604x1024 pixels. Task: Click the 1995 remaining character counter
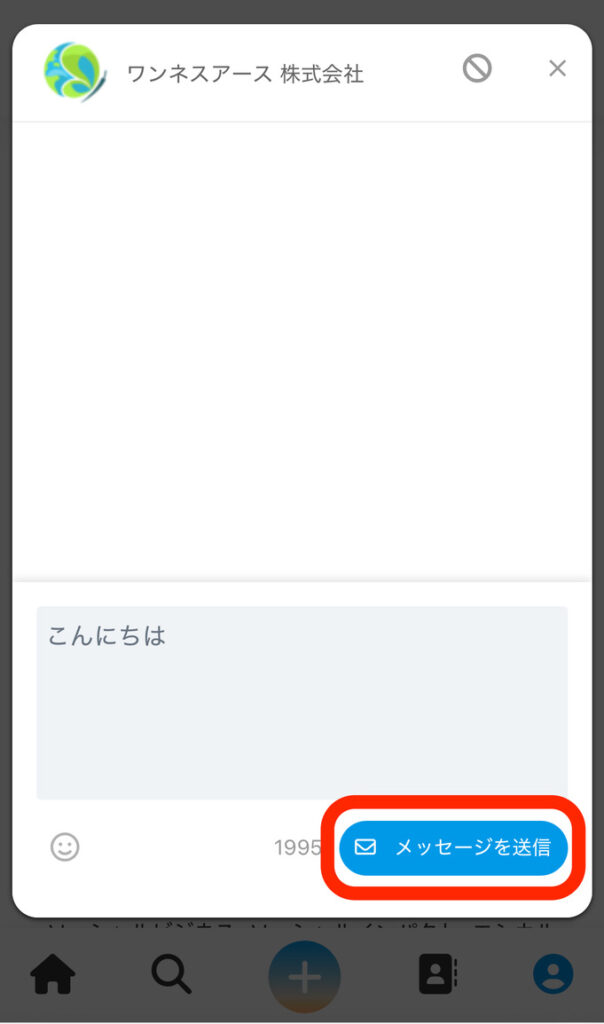click(x=297, y=848)
